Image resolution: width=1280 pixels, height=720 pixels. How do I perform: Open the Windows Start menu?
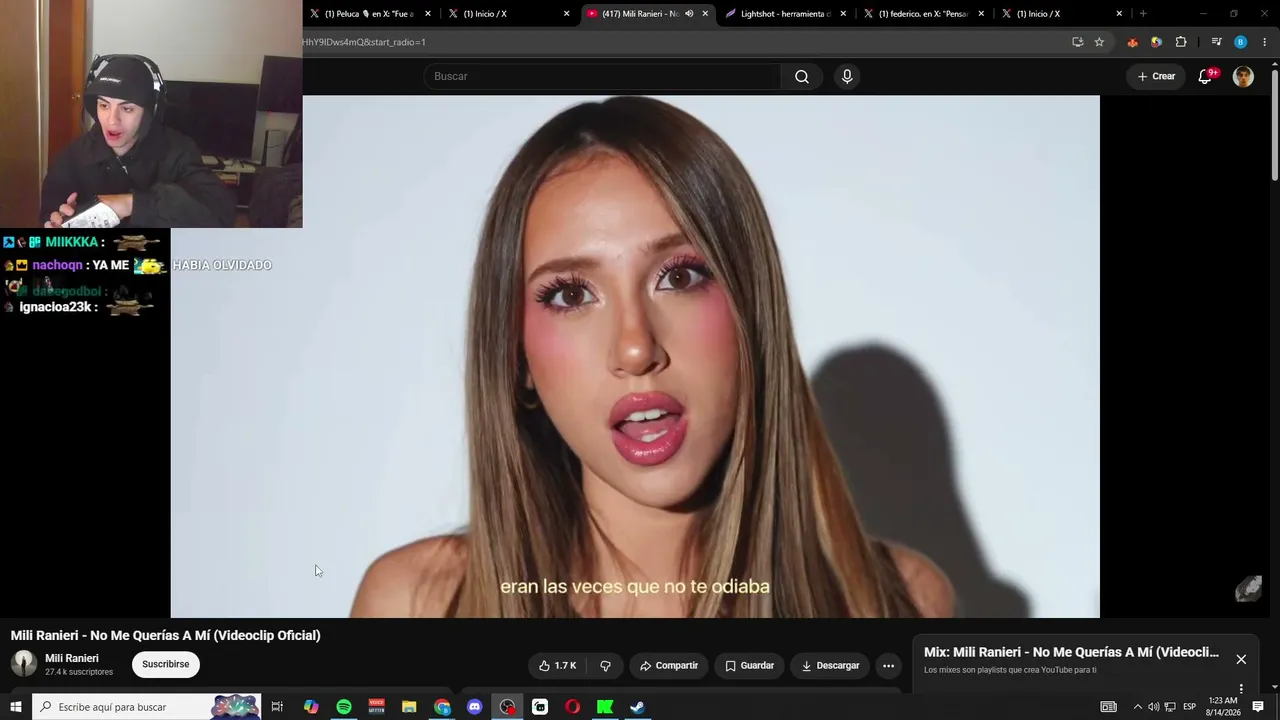[x=15, y=707]
